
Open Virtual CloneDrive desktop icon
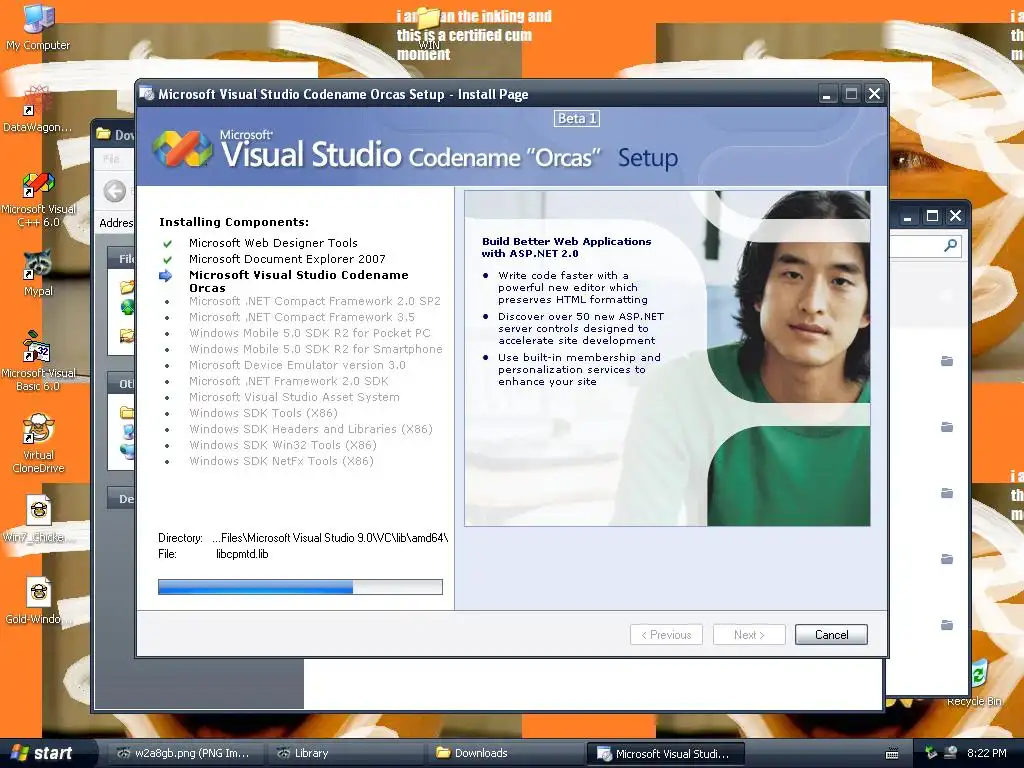click(x=38, y=443)
